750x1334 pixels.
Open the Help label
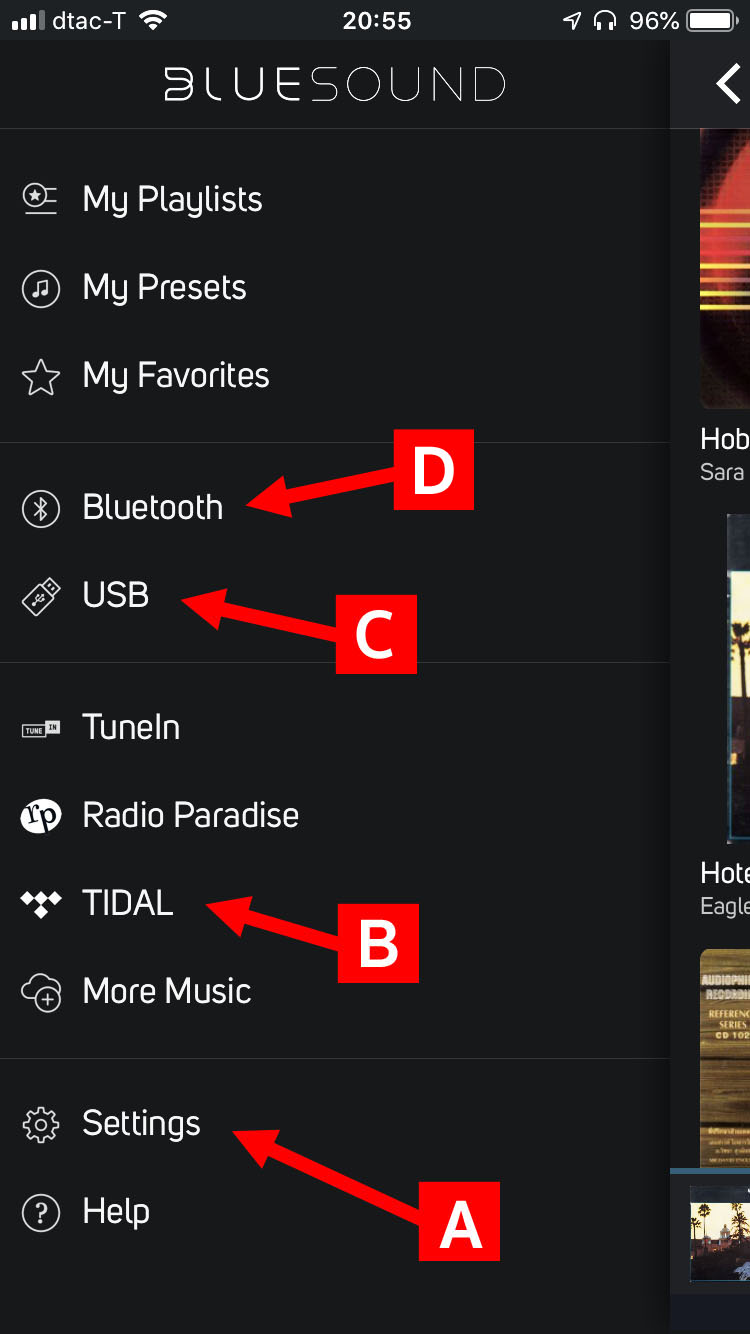click(x=116, y=1212)
